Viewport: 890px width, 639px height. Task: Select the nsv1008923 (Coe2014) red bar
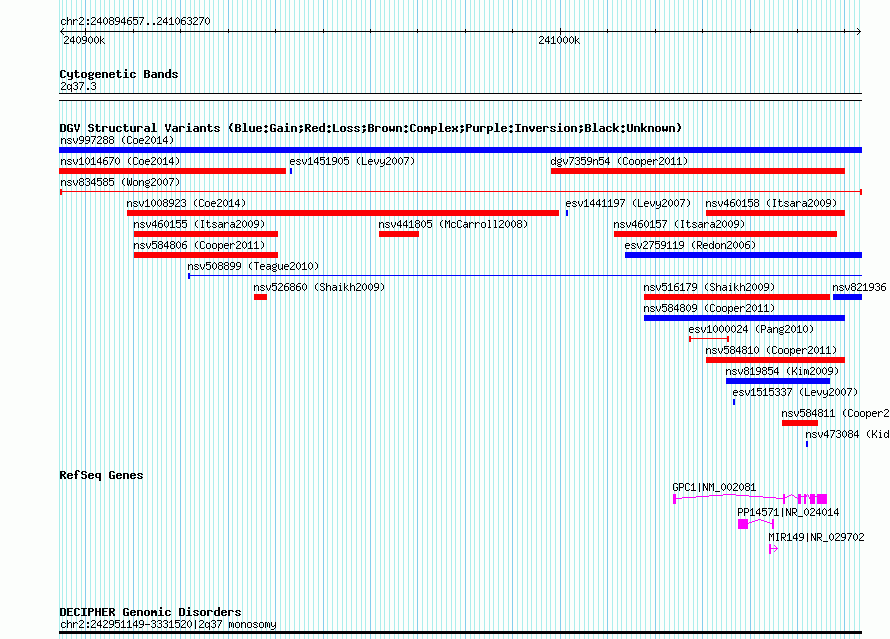[x=343, y=213]
